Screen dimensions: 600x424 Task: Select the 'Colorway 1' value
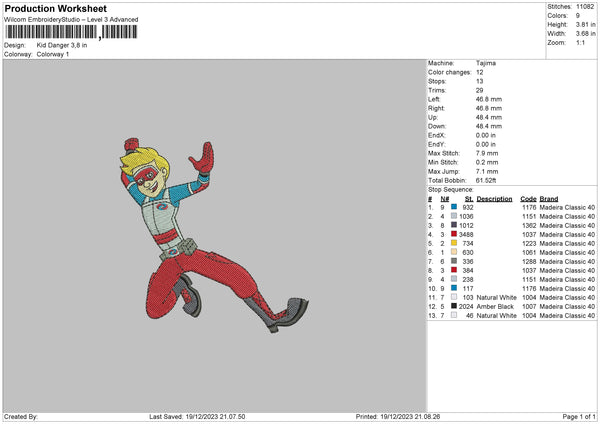tap(53, 54)
